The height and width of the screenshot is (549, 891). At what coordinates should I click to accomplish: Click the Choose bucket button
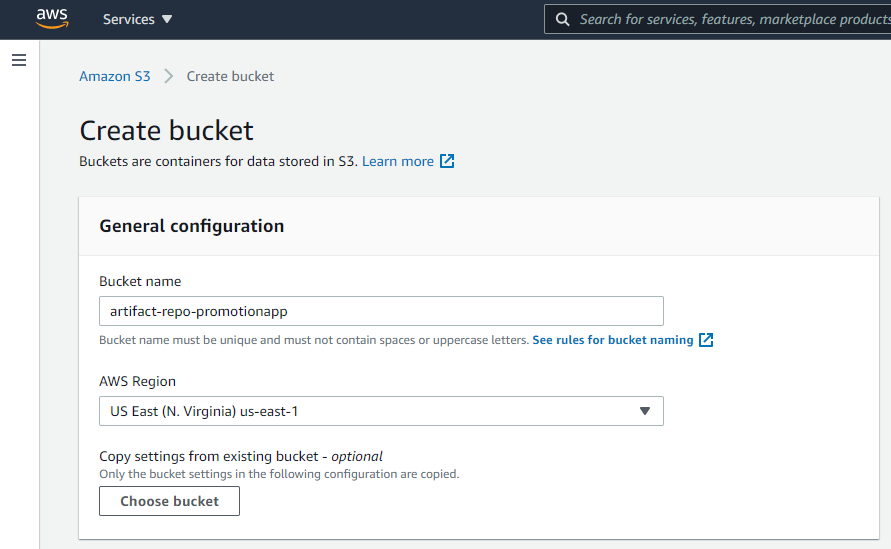point(169,501)
